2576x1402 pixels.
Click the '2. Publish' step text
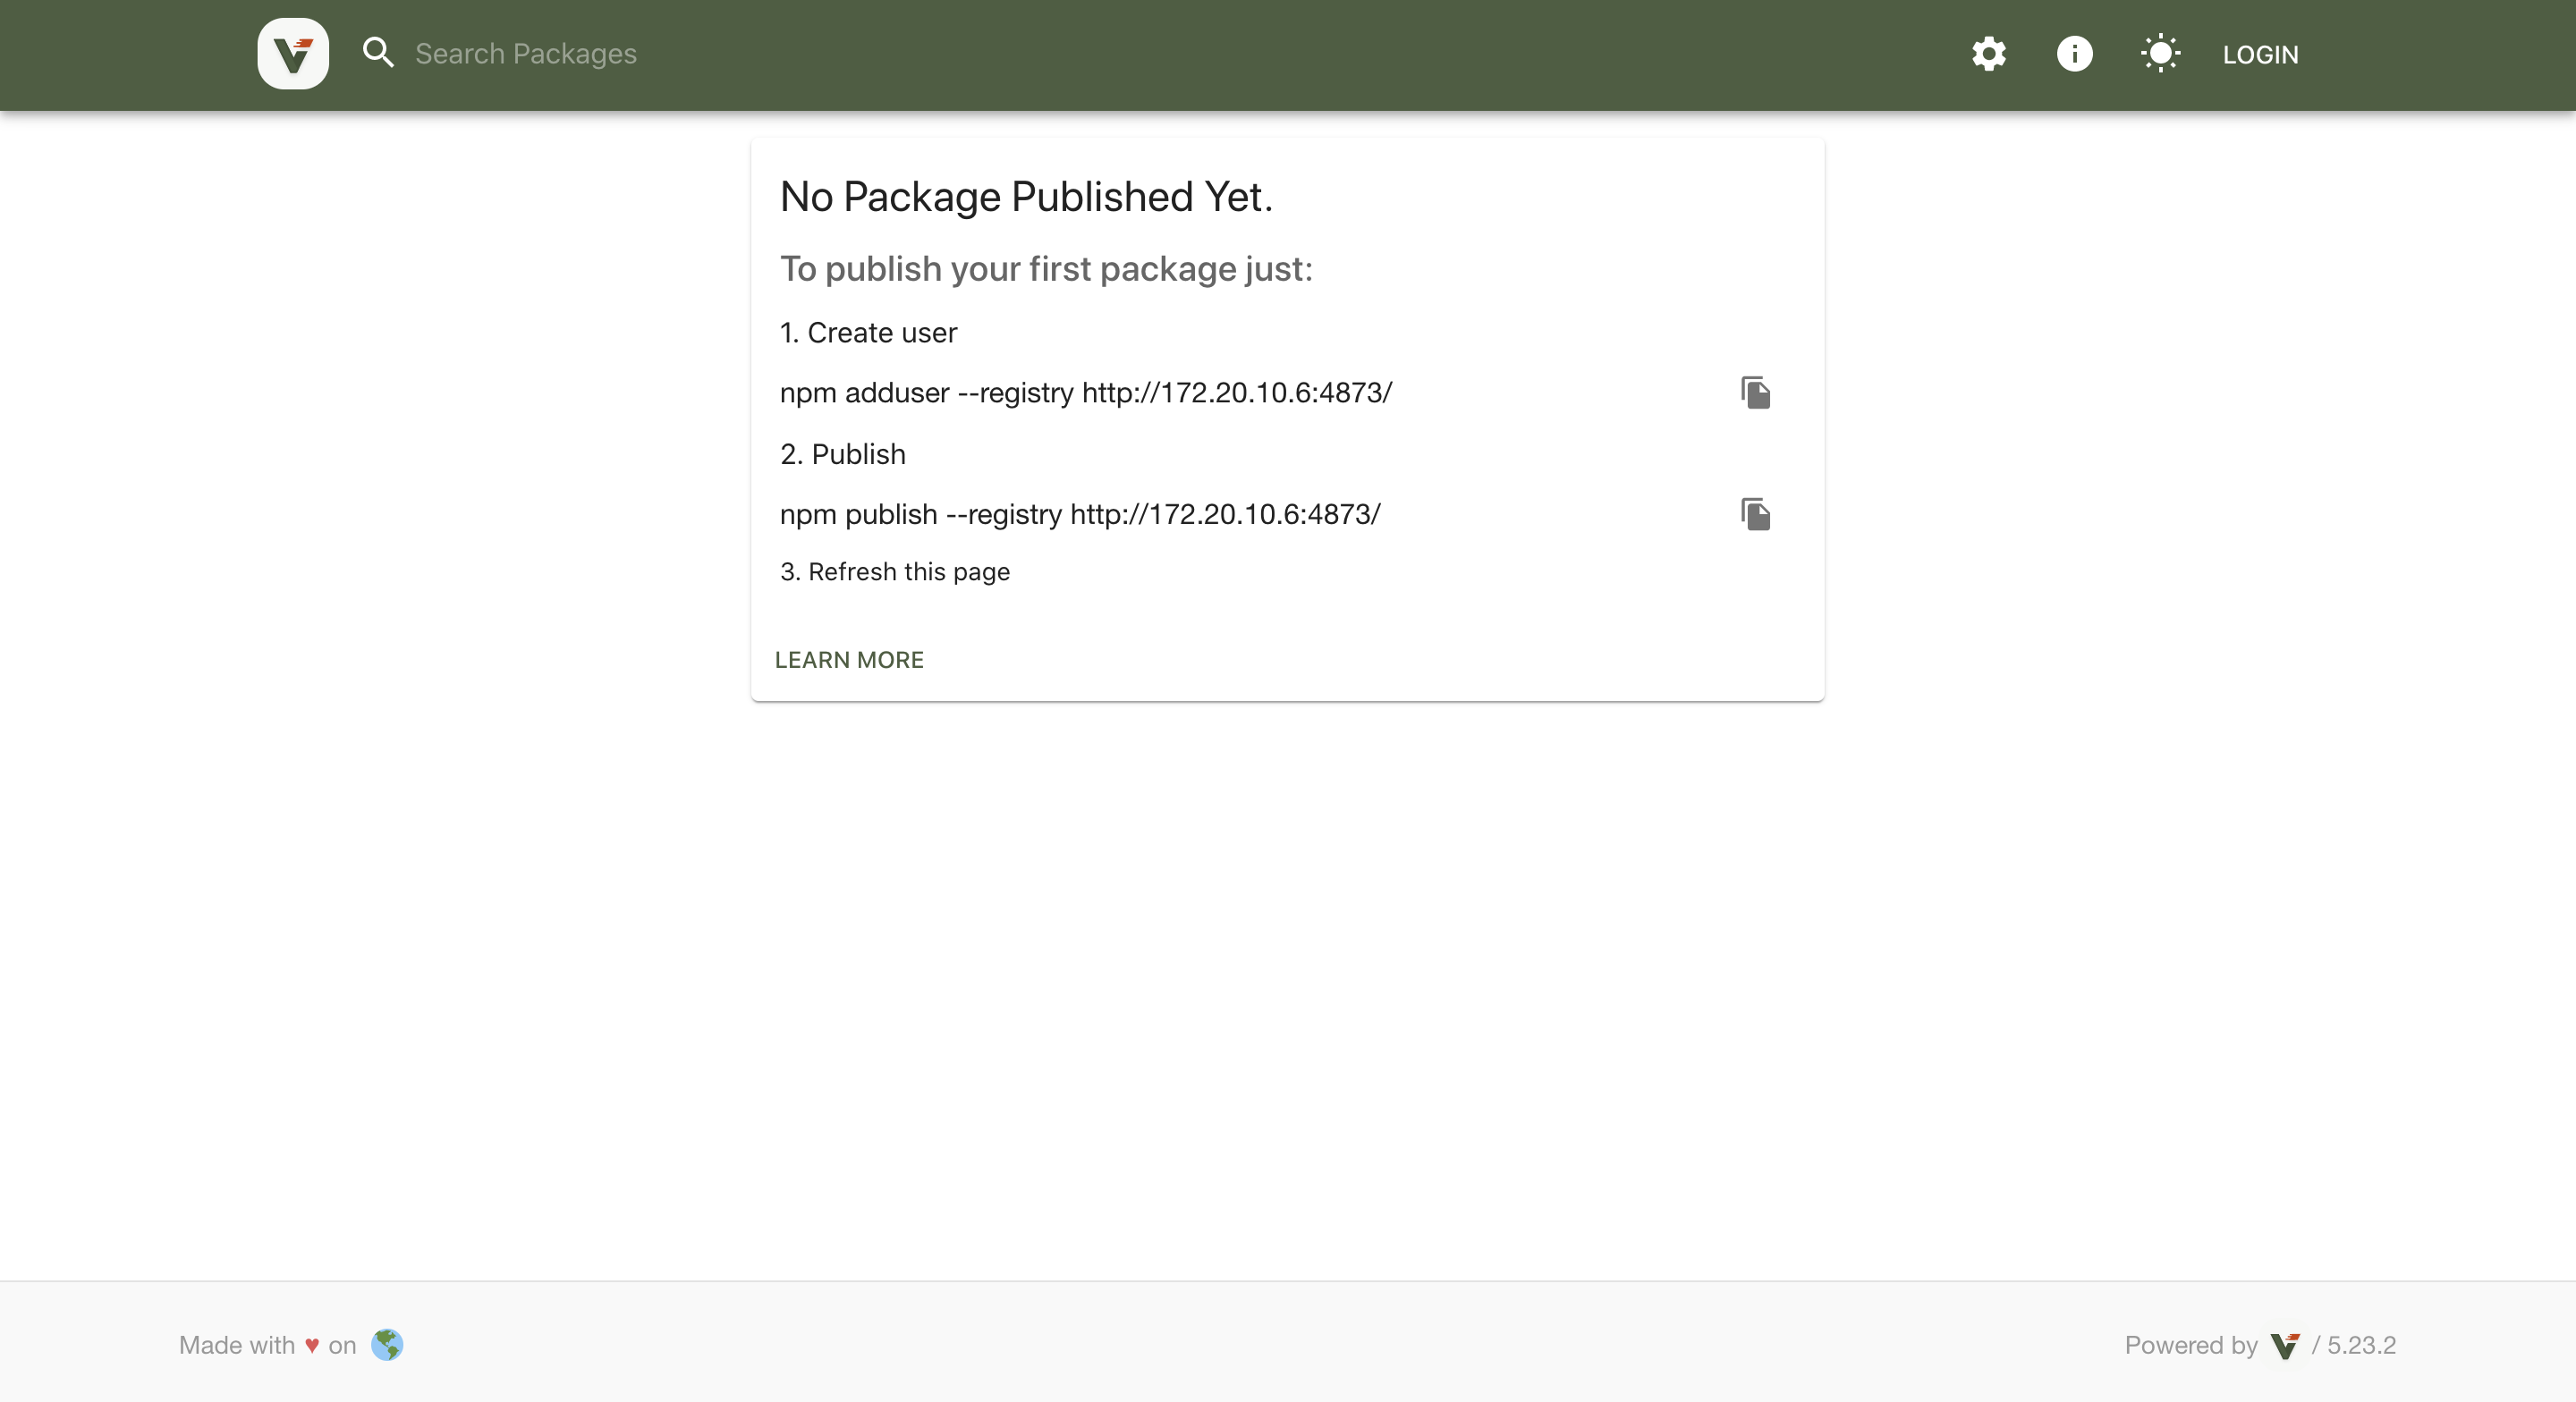842,454
